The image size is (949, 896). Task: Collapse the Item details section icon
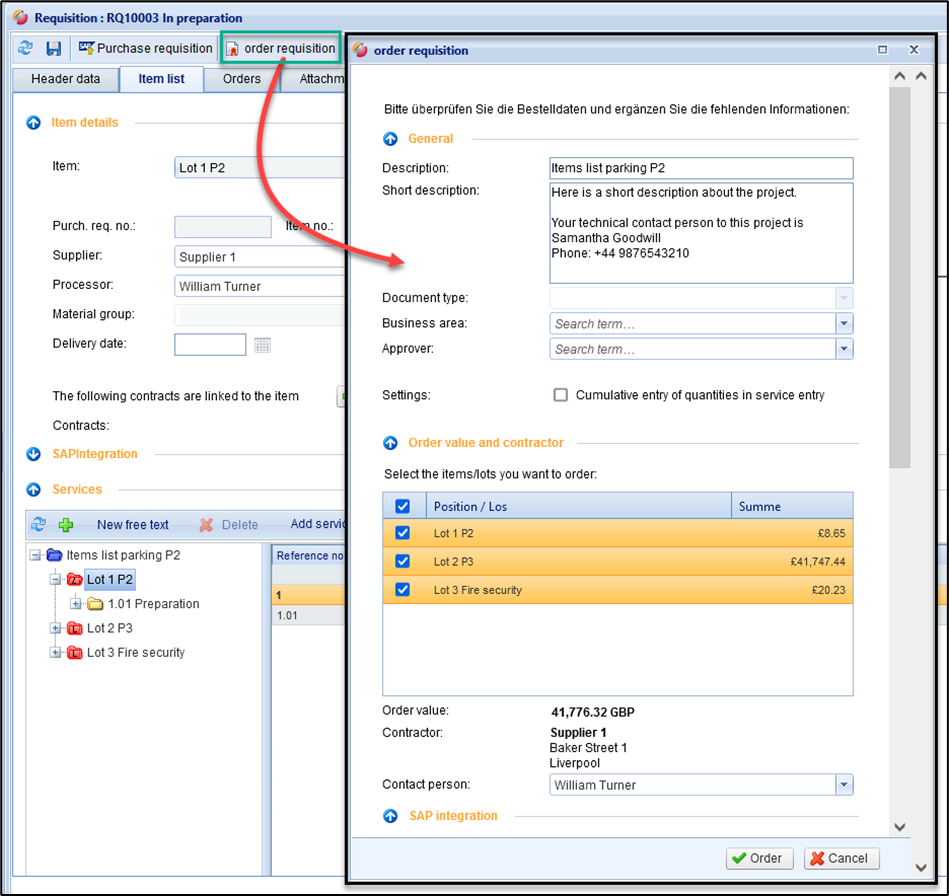[x=33, y=123]
